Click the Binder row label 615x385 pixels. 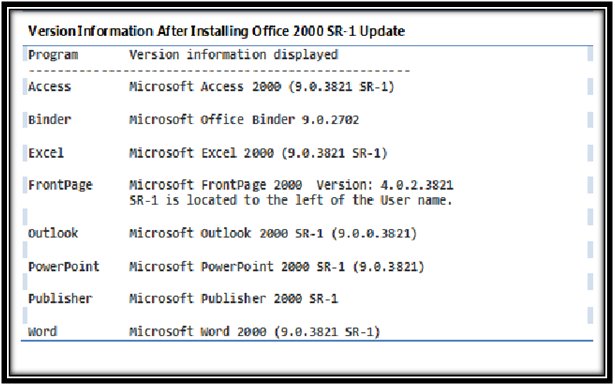(x=49, y=120)
